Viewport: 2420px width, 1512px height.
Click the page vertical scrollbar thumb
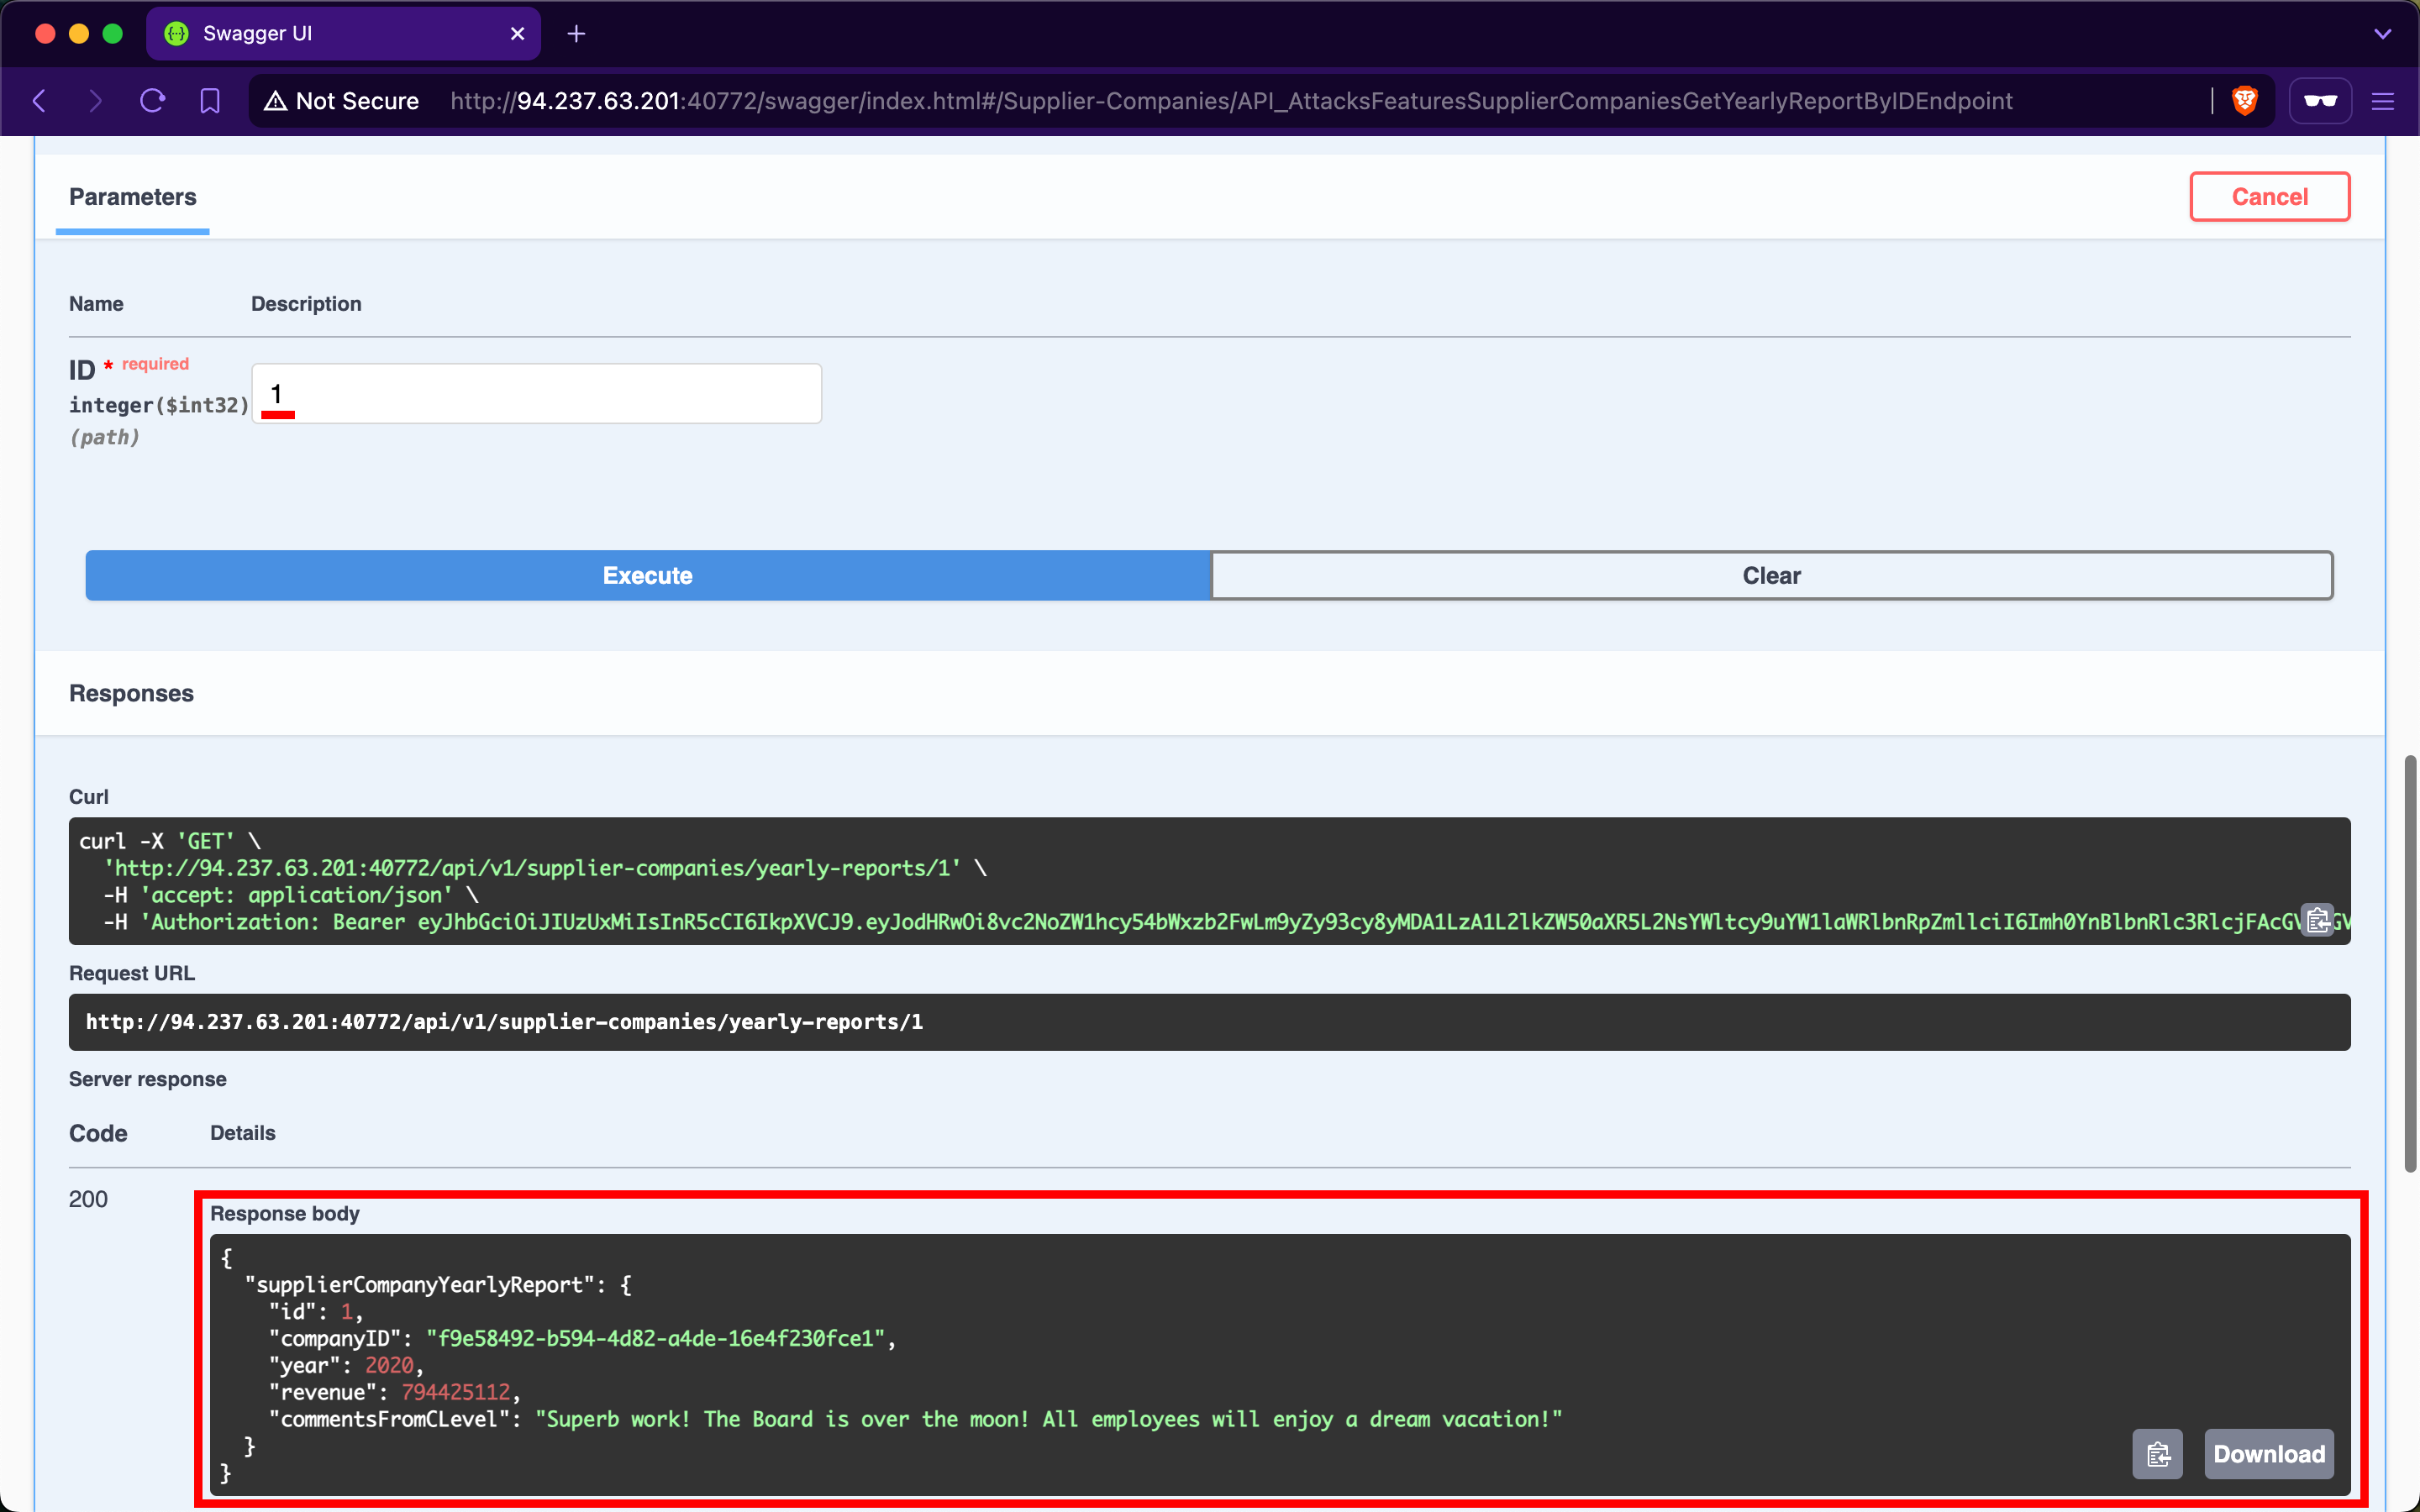(2410, 964)
